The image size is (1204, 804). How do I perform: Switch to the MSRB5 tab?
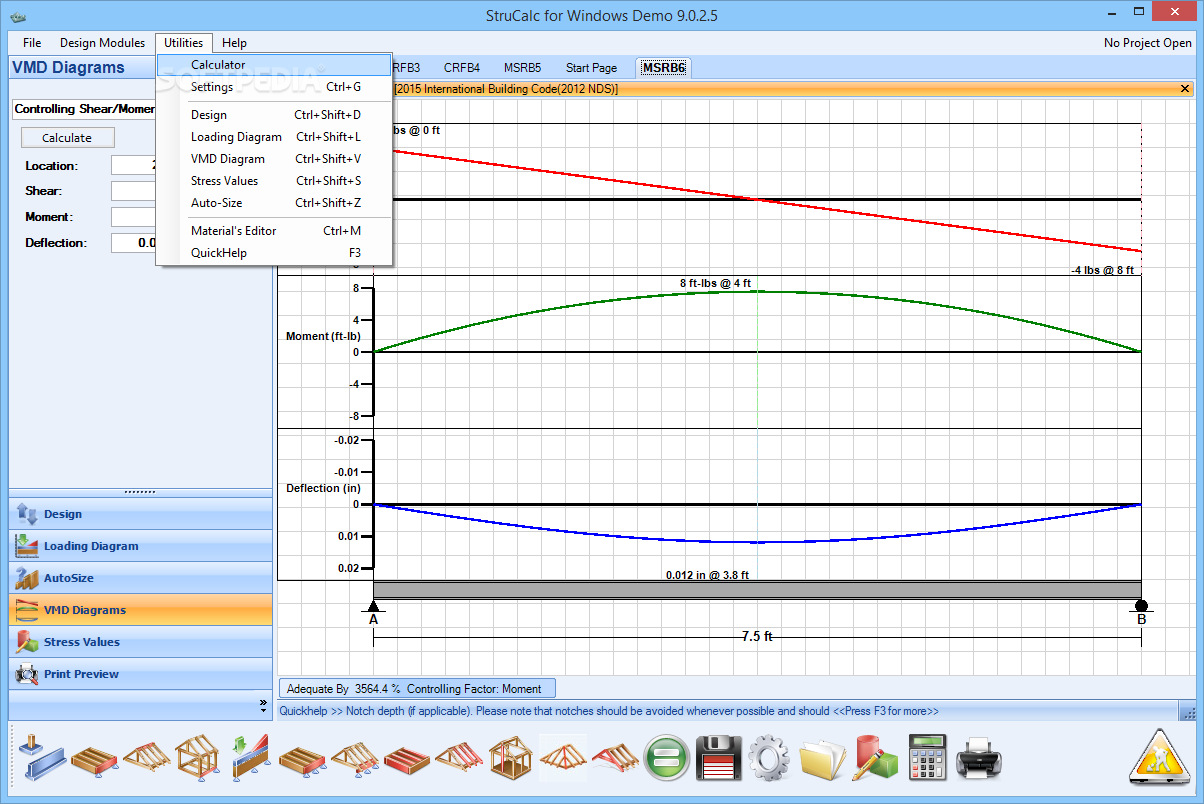(x=522, y=68)
